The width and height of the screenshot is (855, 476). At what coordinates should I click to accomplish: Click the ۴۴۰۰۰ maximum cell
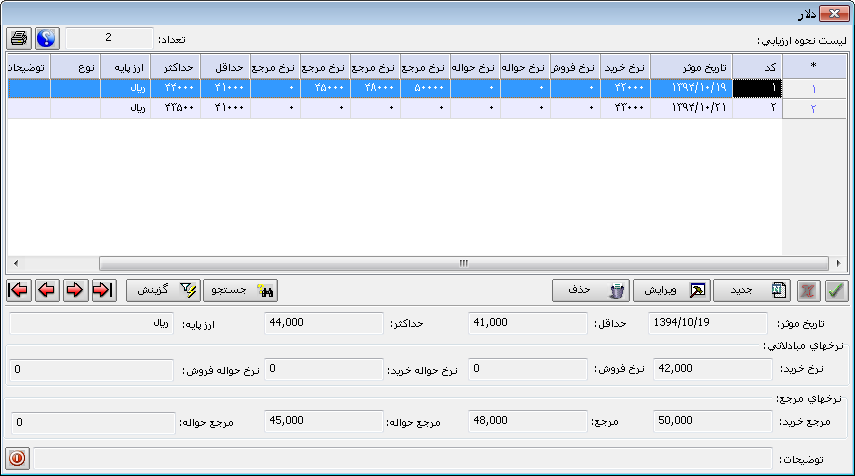point(175,88)
